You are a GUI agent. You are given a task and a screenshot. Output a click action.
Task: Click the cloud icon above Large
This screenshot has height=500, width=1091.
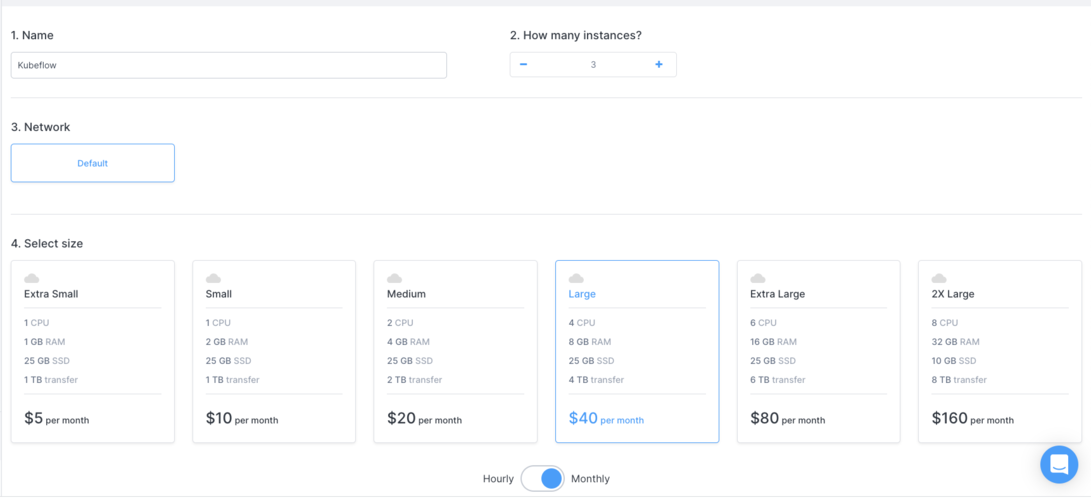pyautogui.click(x=576, y=278)
